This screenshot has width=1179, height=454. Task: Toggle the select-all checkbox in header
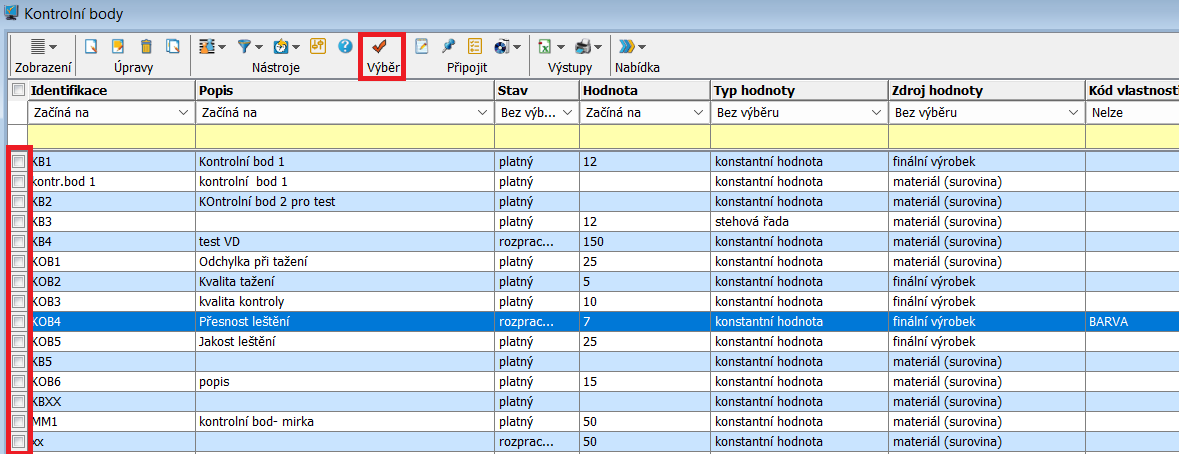pos(18,90)
